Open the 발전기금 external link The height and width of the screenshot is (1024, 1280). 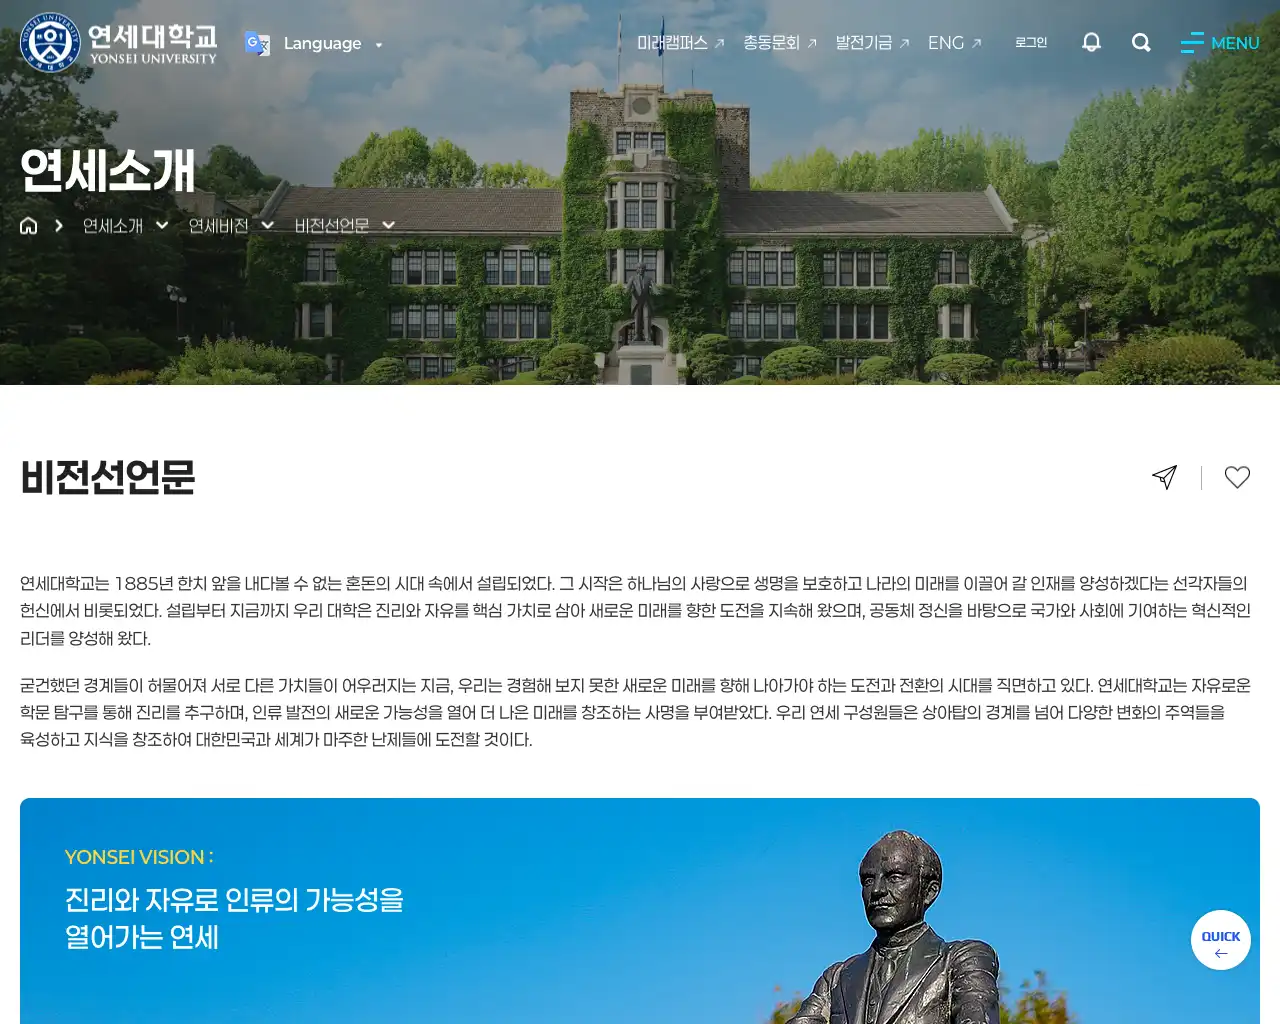click(872, 43)
